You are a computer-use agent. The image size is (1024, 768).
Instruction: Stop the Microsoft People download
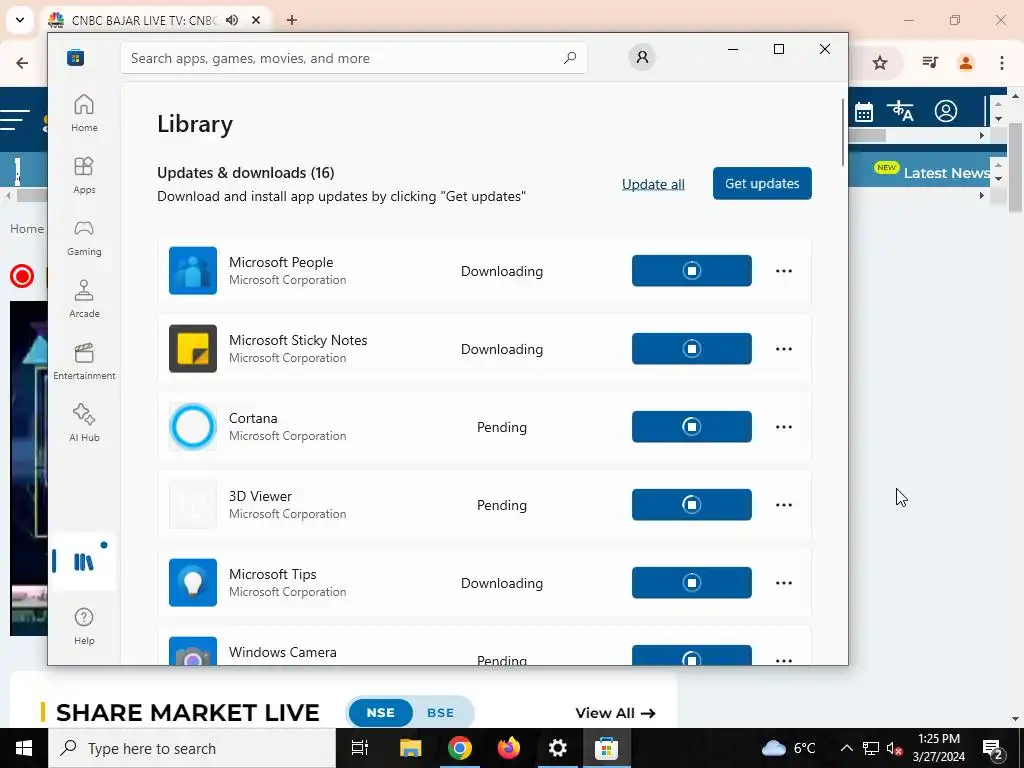[692, 270]
